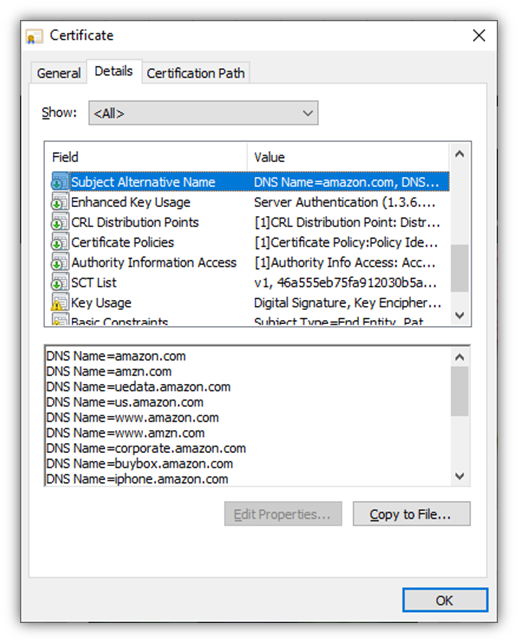518x643 pixels.
Task: Click the SCT List field icon
Action: pyautogui.click(x=59, y=282)
